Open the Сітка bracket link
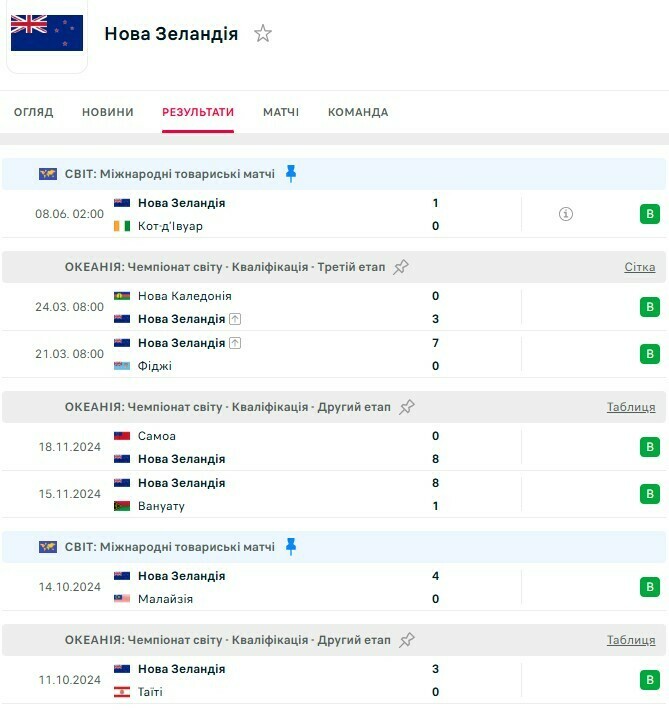The width and height of the screenshot is (669, 714). coord(640,267)
